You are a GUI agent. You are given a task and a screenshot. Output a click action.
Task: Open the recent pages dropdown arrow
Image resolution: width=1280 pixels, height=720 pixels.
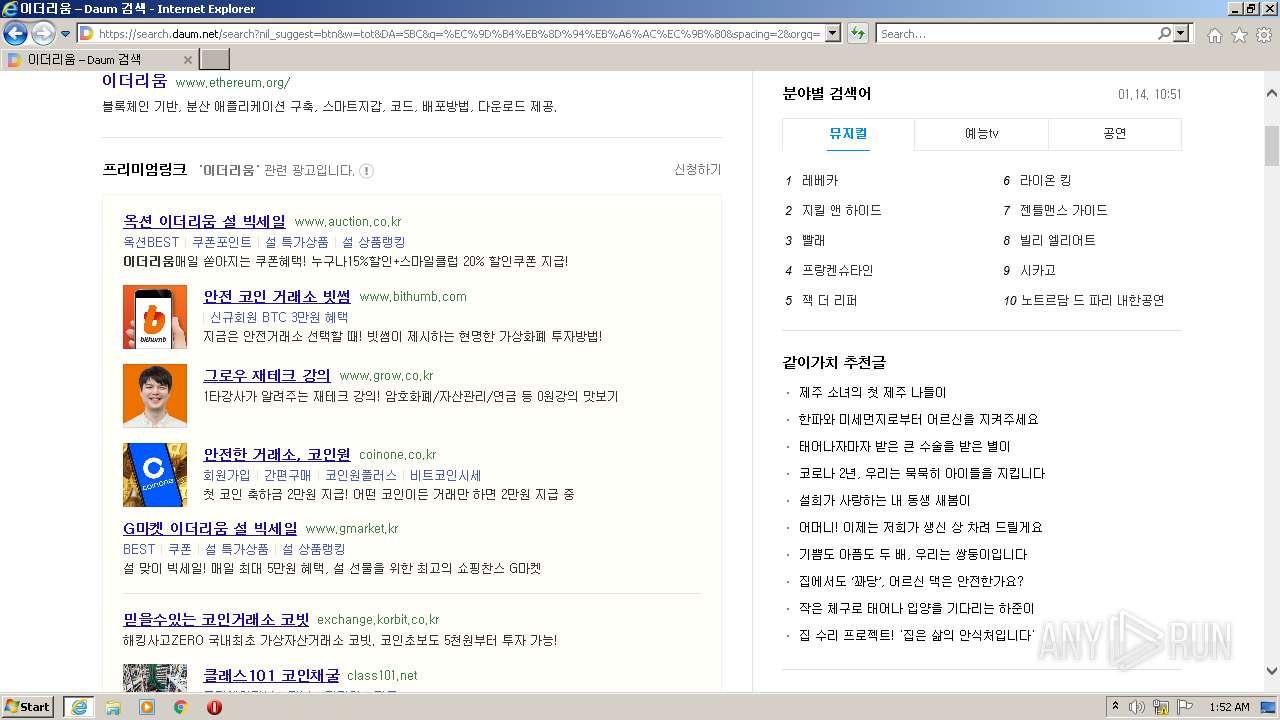65,34
